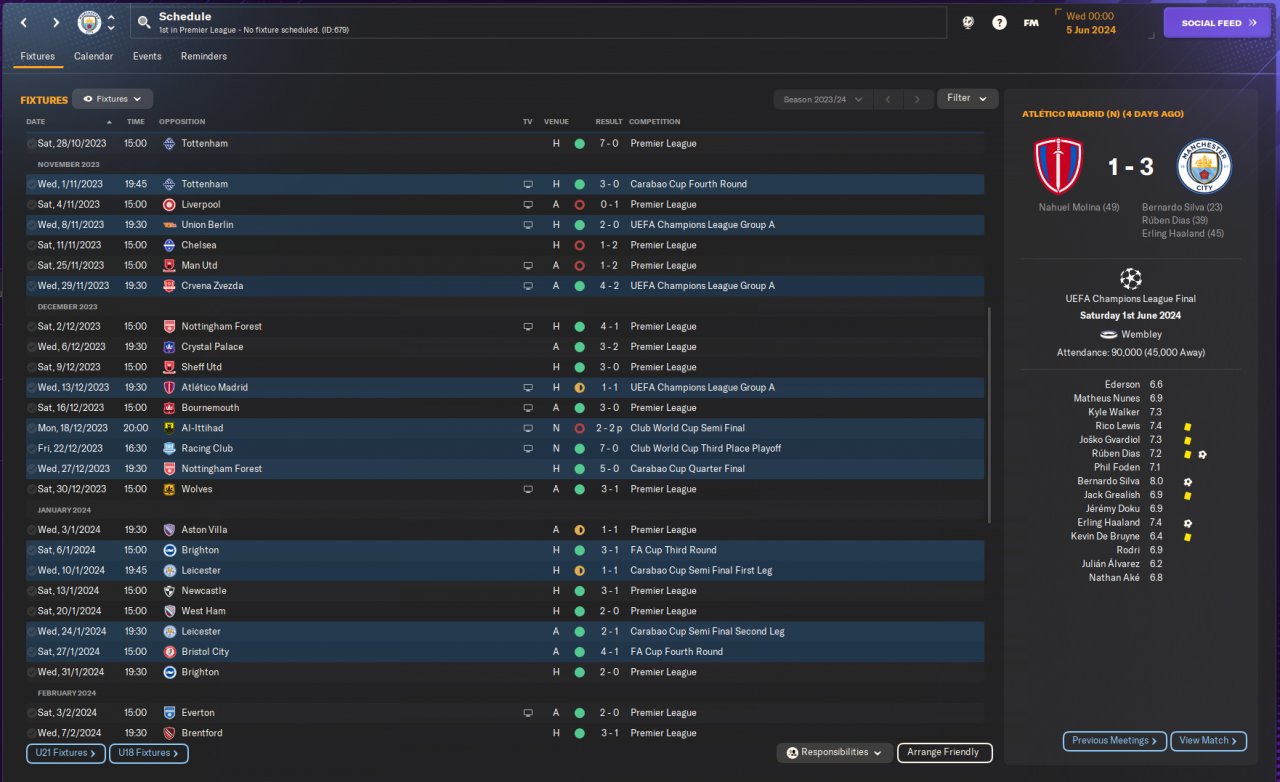The height and width of the screenshot is (782, 1280).
Task: Click the Bournemouth club badge
Action: (169, 408)
